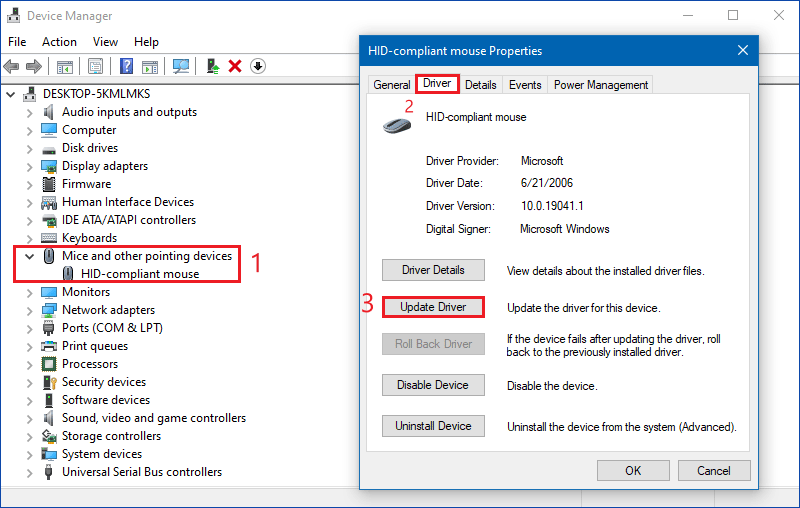
Task: Confirm with the OK button
Action: (x=633, y=471)
